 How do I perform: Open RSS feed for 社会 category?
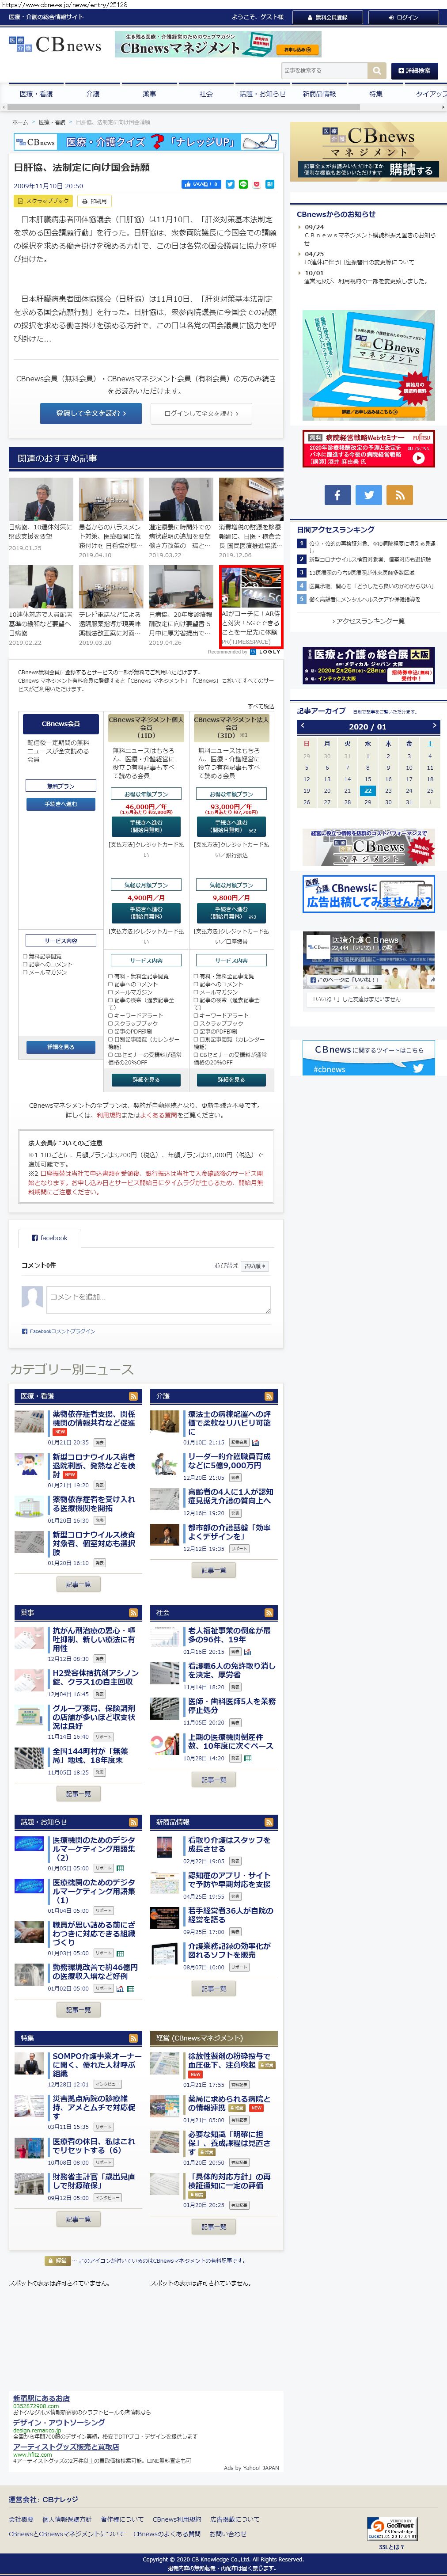coord(268,1613)
